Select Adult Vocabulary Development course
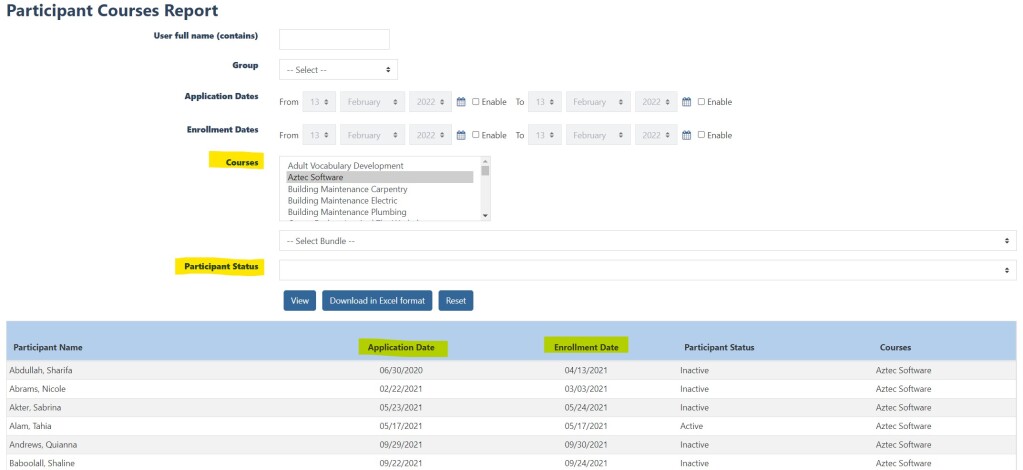The image size is (1023, 470). click(x=380, y=165)
